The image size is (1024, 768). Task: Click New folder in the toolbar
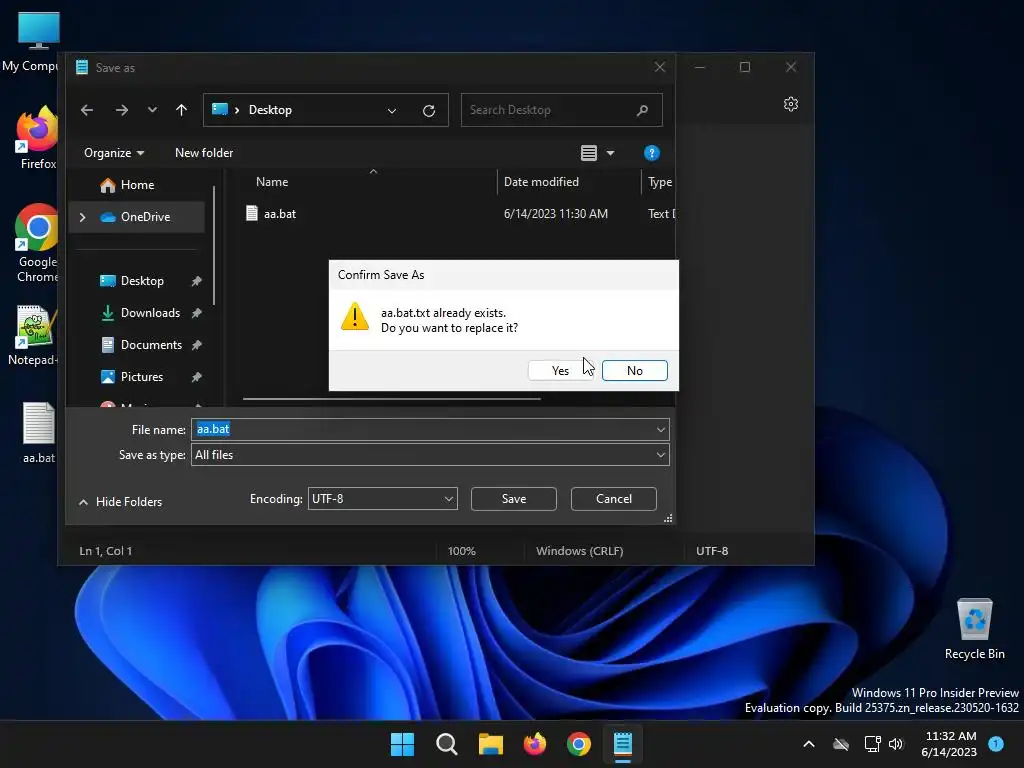click(x=204, y=153)
